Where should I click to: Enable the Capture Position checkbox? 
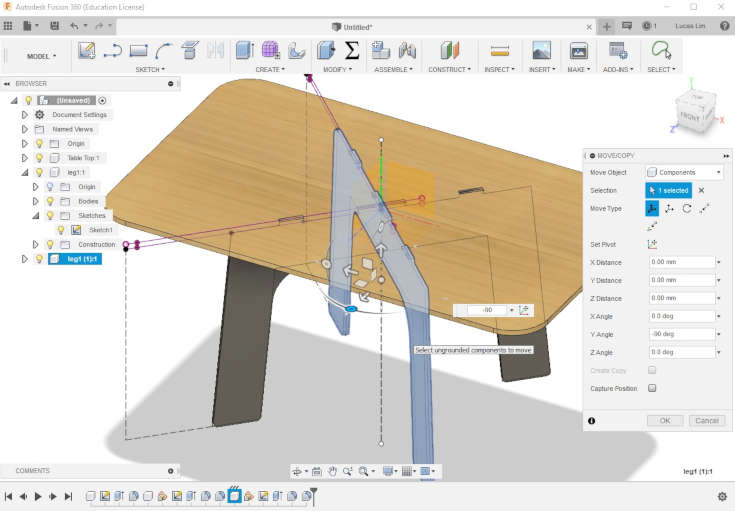click(x=652, y=388)
